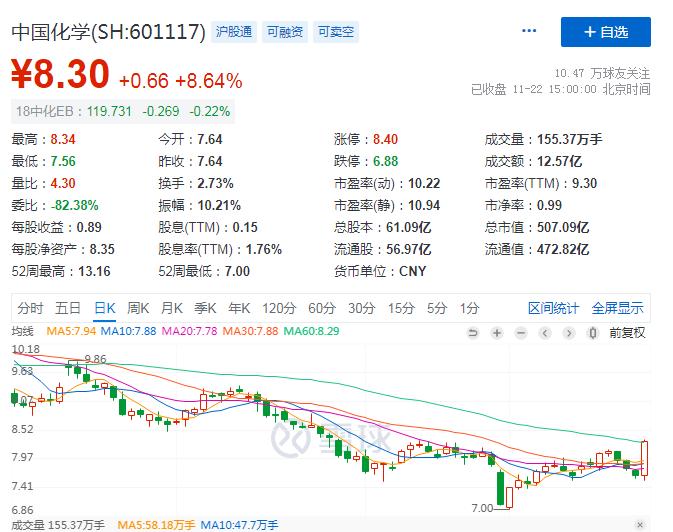The image size is (673, 532).
Task: Click the 货币单位 value CNY
Action: (x=412, y=271)
